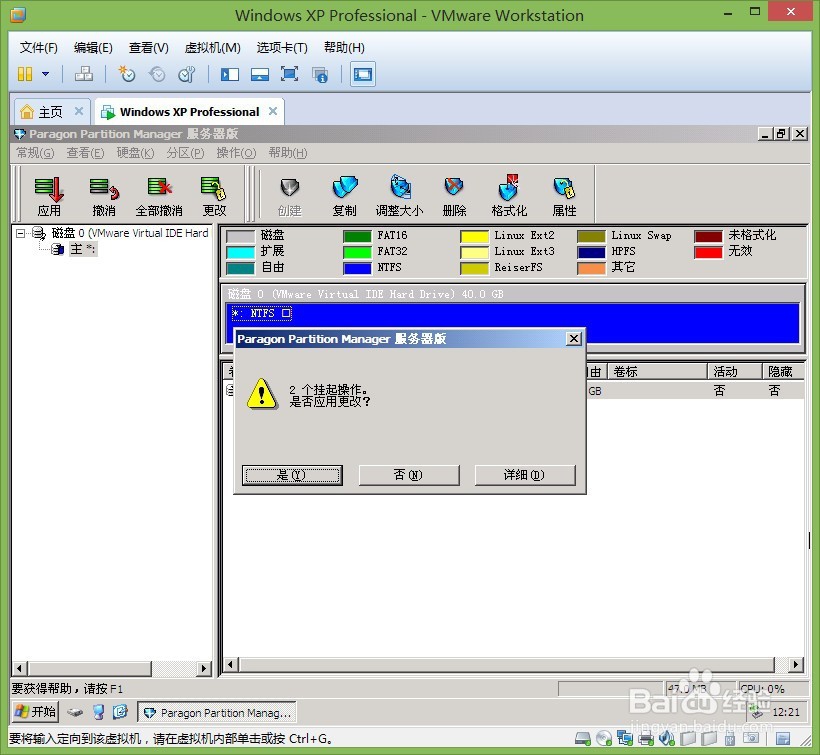
Task: Open the VMware 查看(V) menu
Action: point(149,48)
